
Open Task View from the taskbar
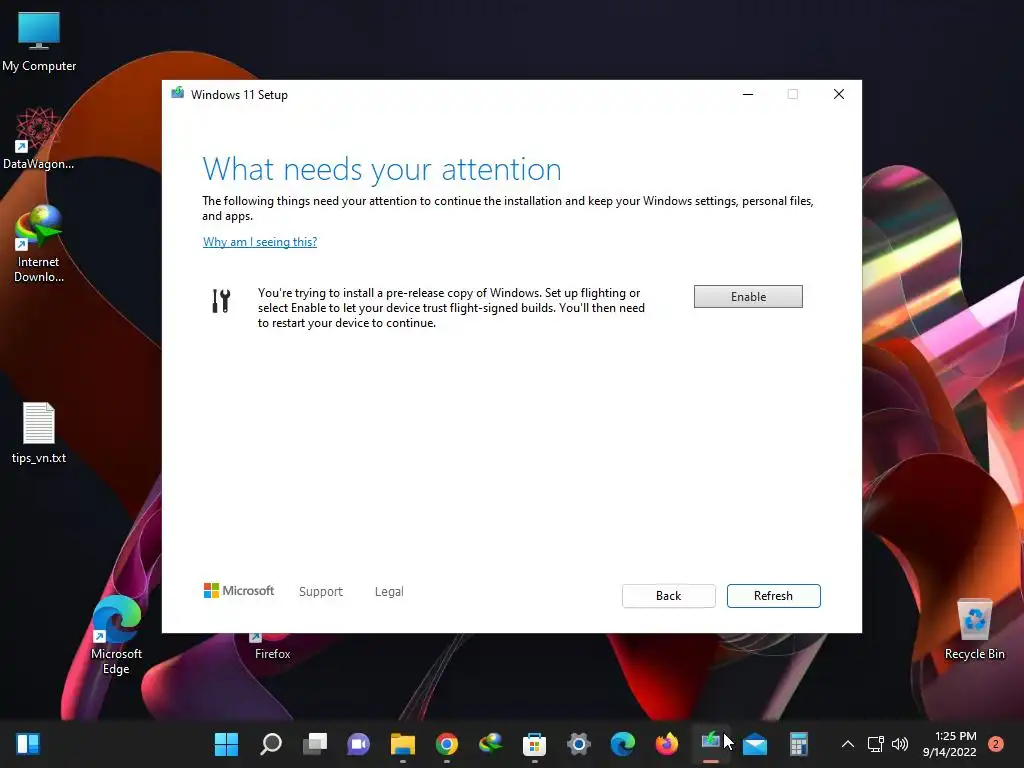pyautogui.click(x=315, y=744)
